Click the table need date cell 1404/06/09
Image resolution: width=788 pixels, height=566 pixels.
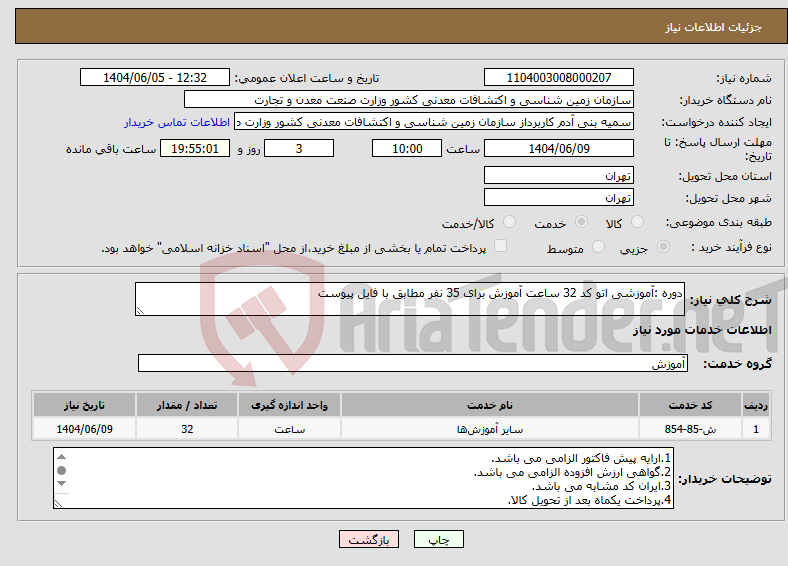[x=84, y=429]
